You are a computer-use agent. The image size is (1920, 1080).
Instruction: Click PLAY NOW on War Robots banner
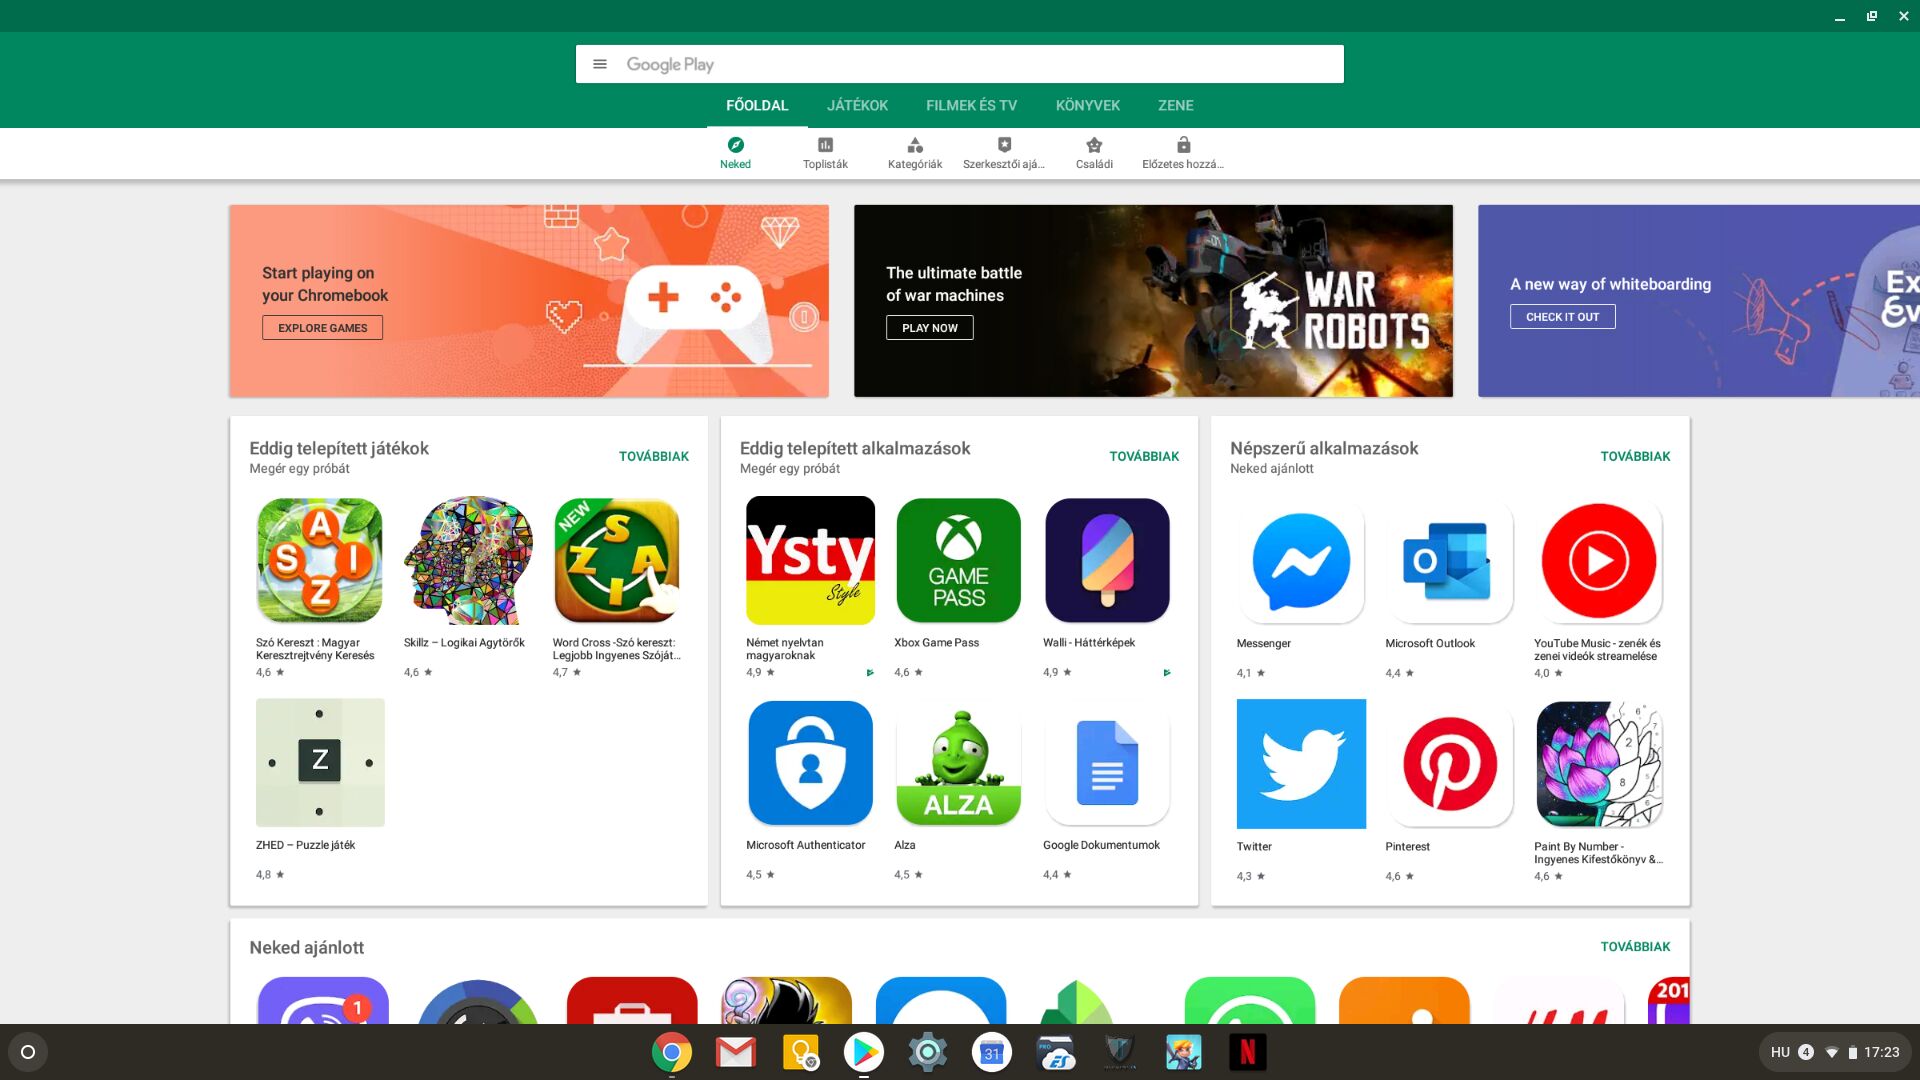929,328
